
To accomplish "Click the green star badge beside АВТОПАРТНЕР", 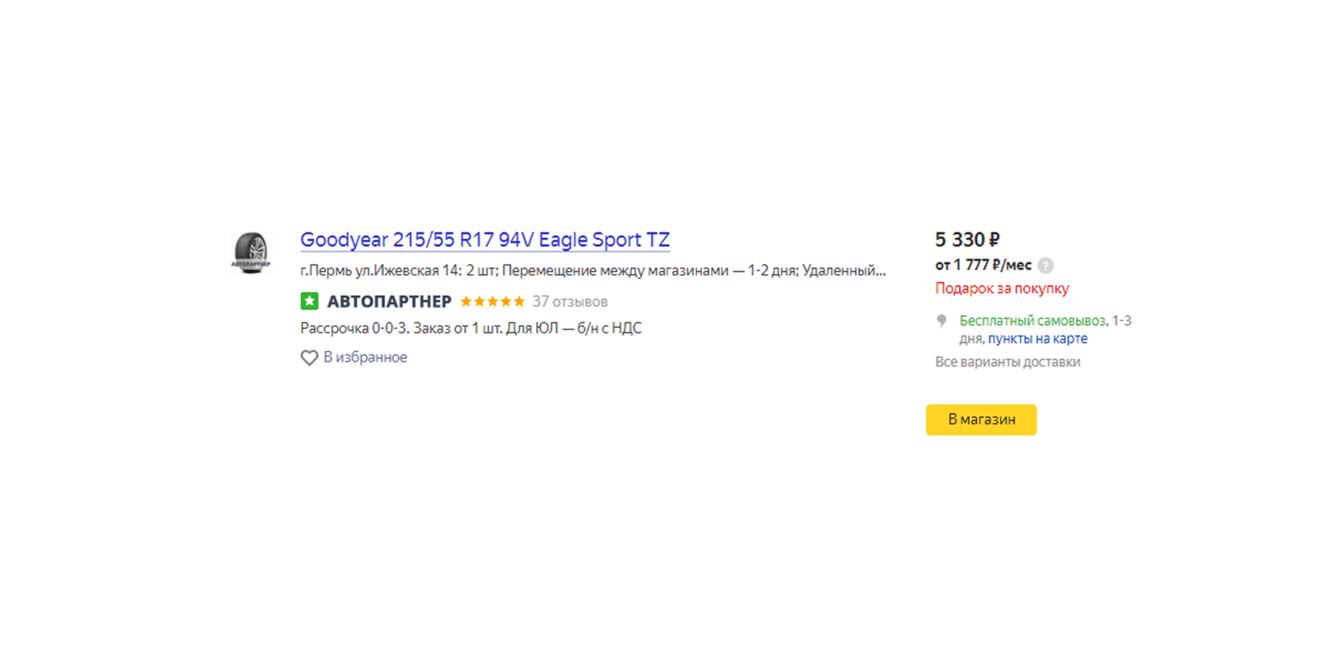I will point(310,301).
